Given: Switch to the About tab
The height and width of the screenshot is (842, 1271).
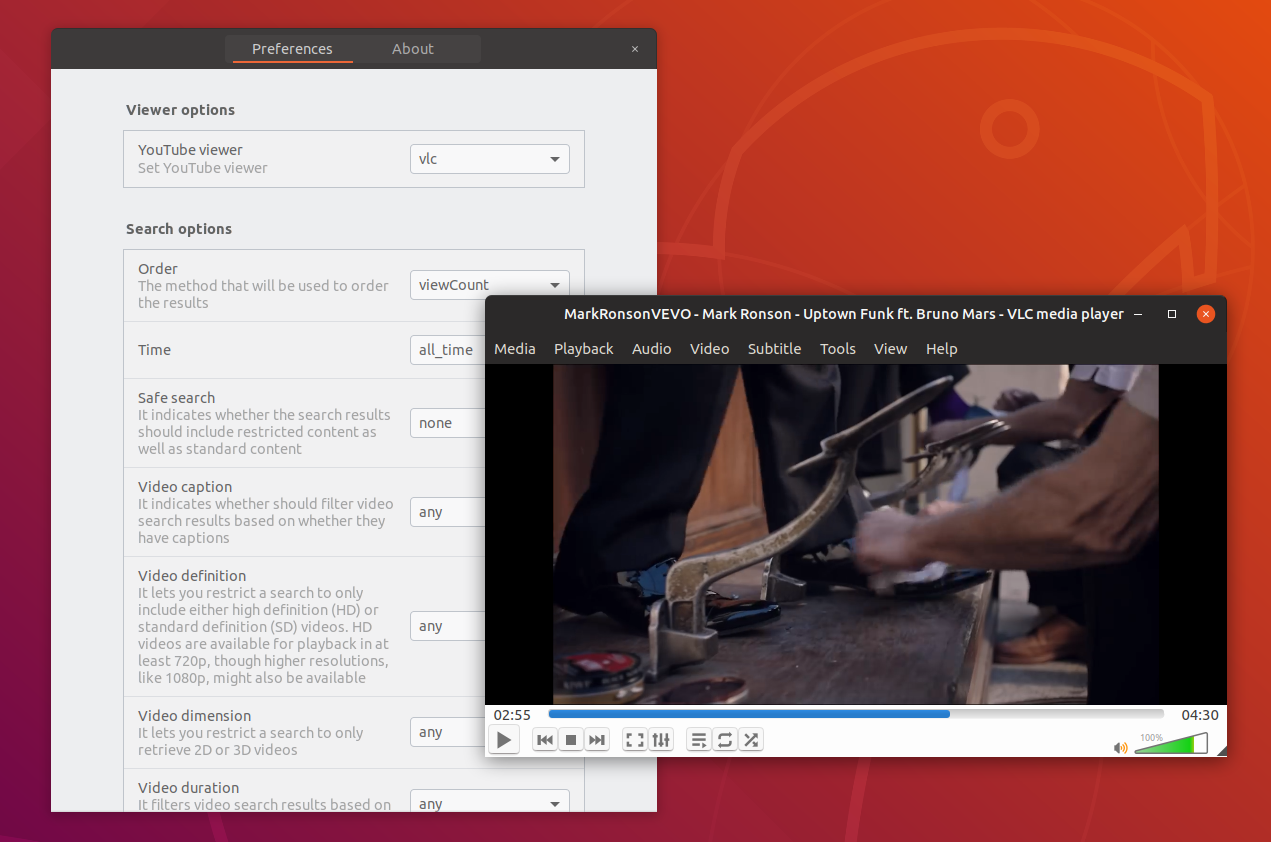Looking at the screenshot, I should click(x=413, y=49).
